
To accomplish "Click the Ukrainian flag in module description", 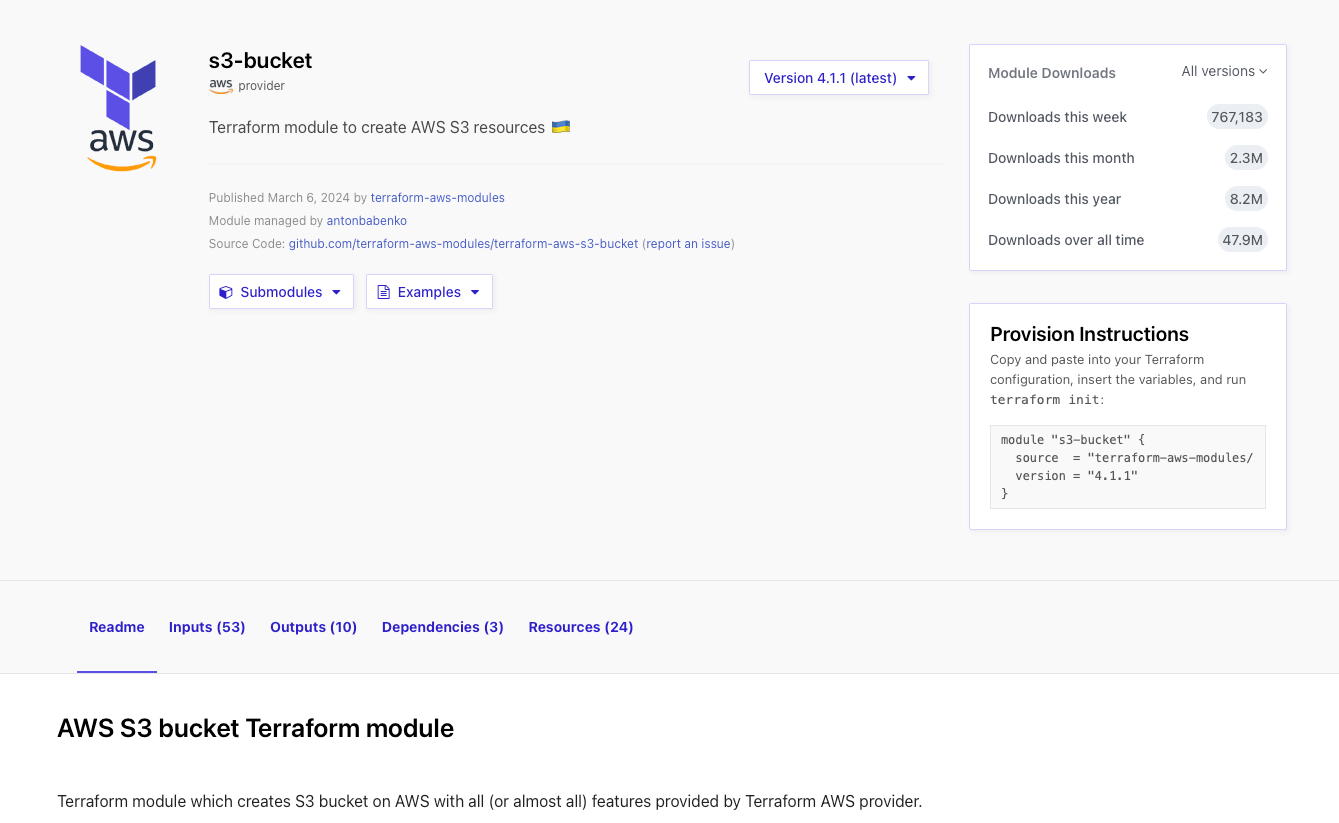I will pyautogui.click(x=560, y=127).
